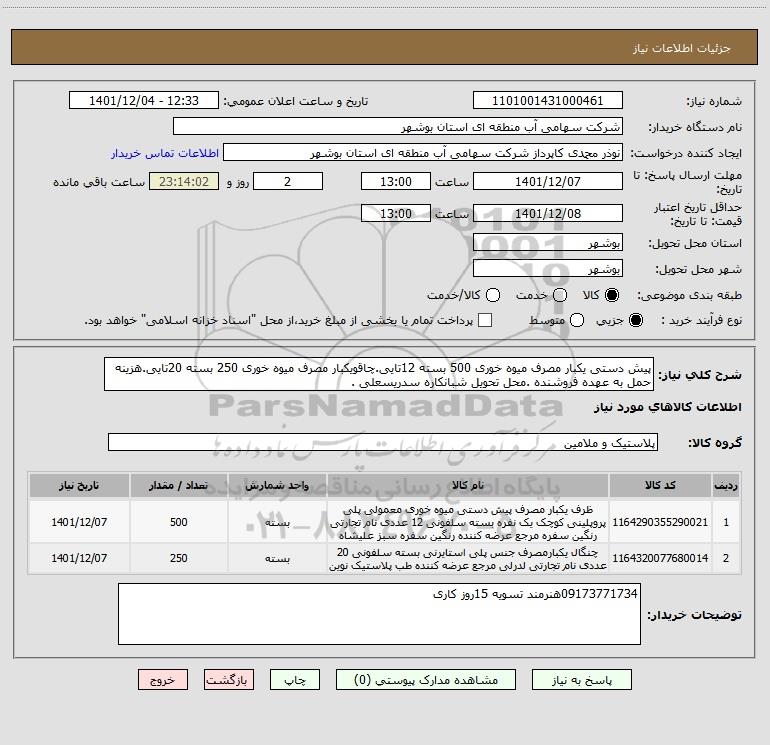Click quantity 250 in row 2
770x745 pixels.
click(x=179, y=558)
